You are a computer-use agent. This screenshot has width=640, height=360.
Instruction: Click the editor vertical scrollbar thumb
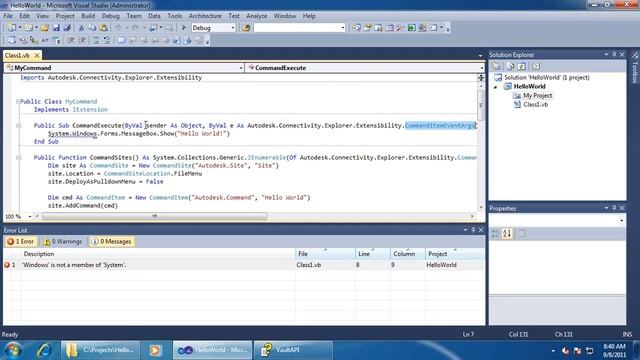tap(481, 105)
